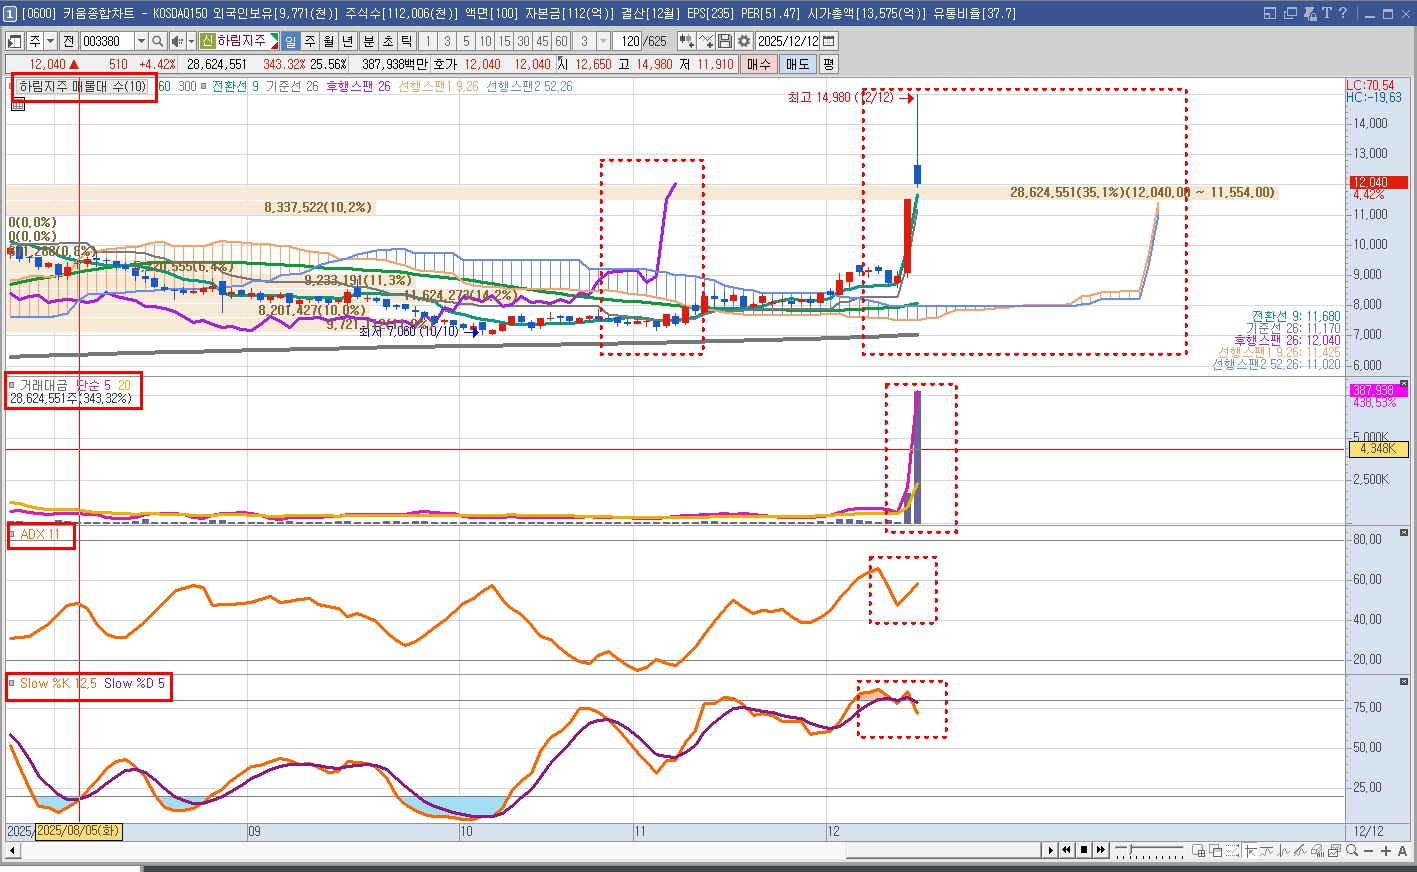
Task: Click the 전환선 9 indicator legend label
Action: (235, 86)
